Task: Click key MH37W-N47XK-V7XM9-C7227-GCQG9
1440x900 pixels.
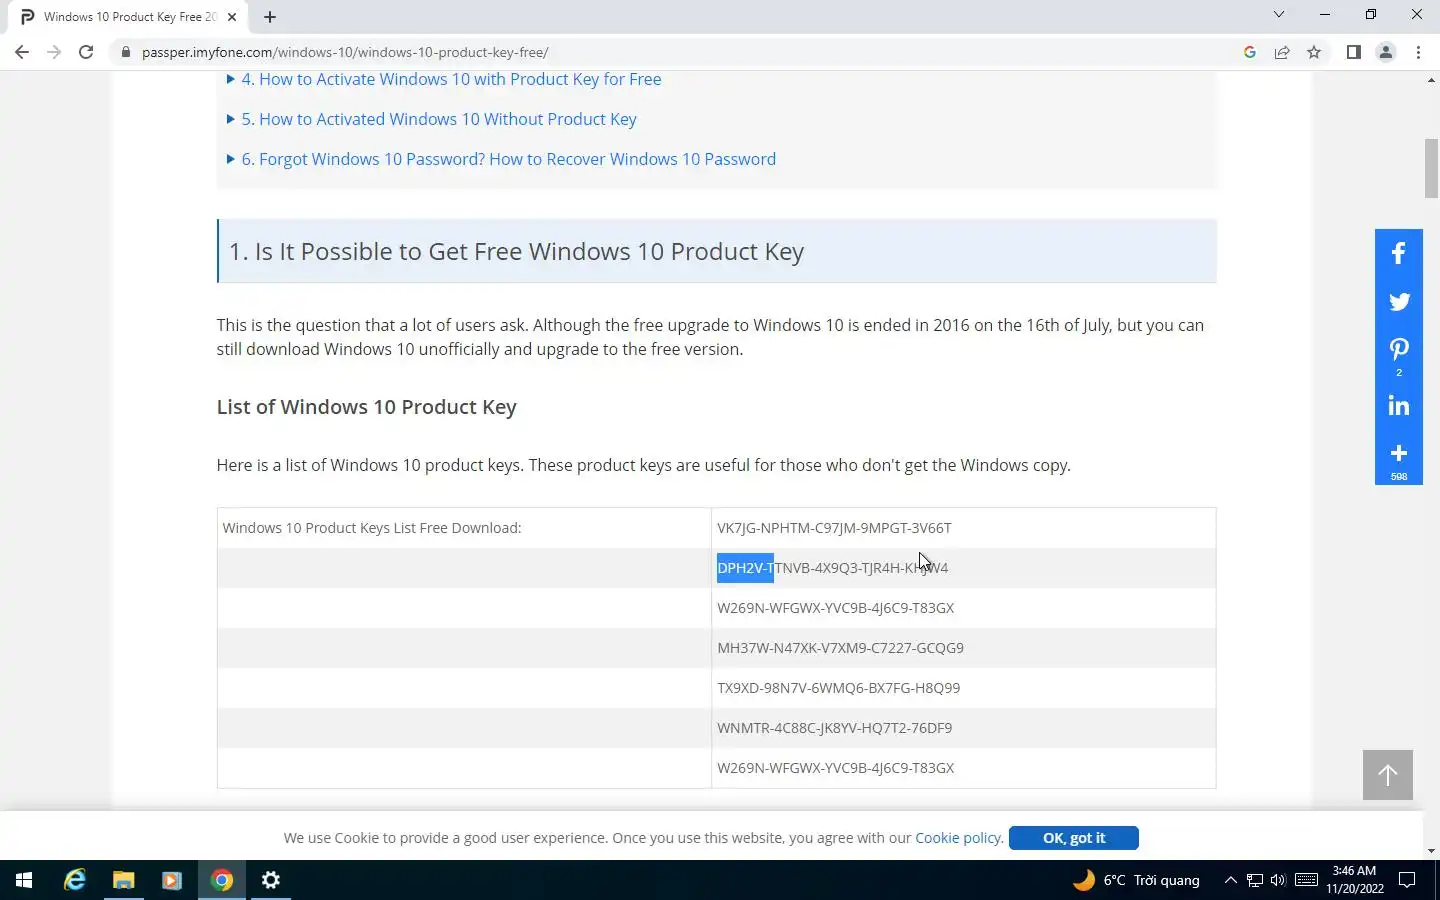Action: [x=840, y=648]
